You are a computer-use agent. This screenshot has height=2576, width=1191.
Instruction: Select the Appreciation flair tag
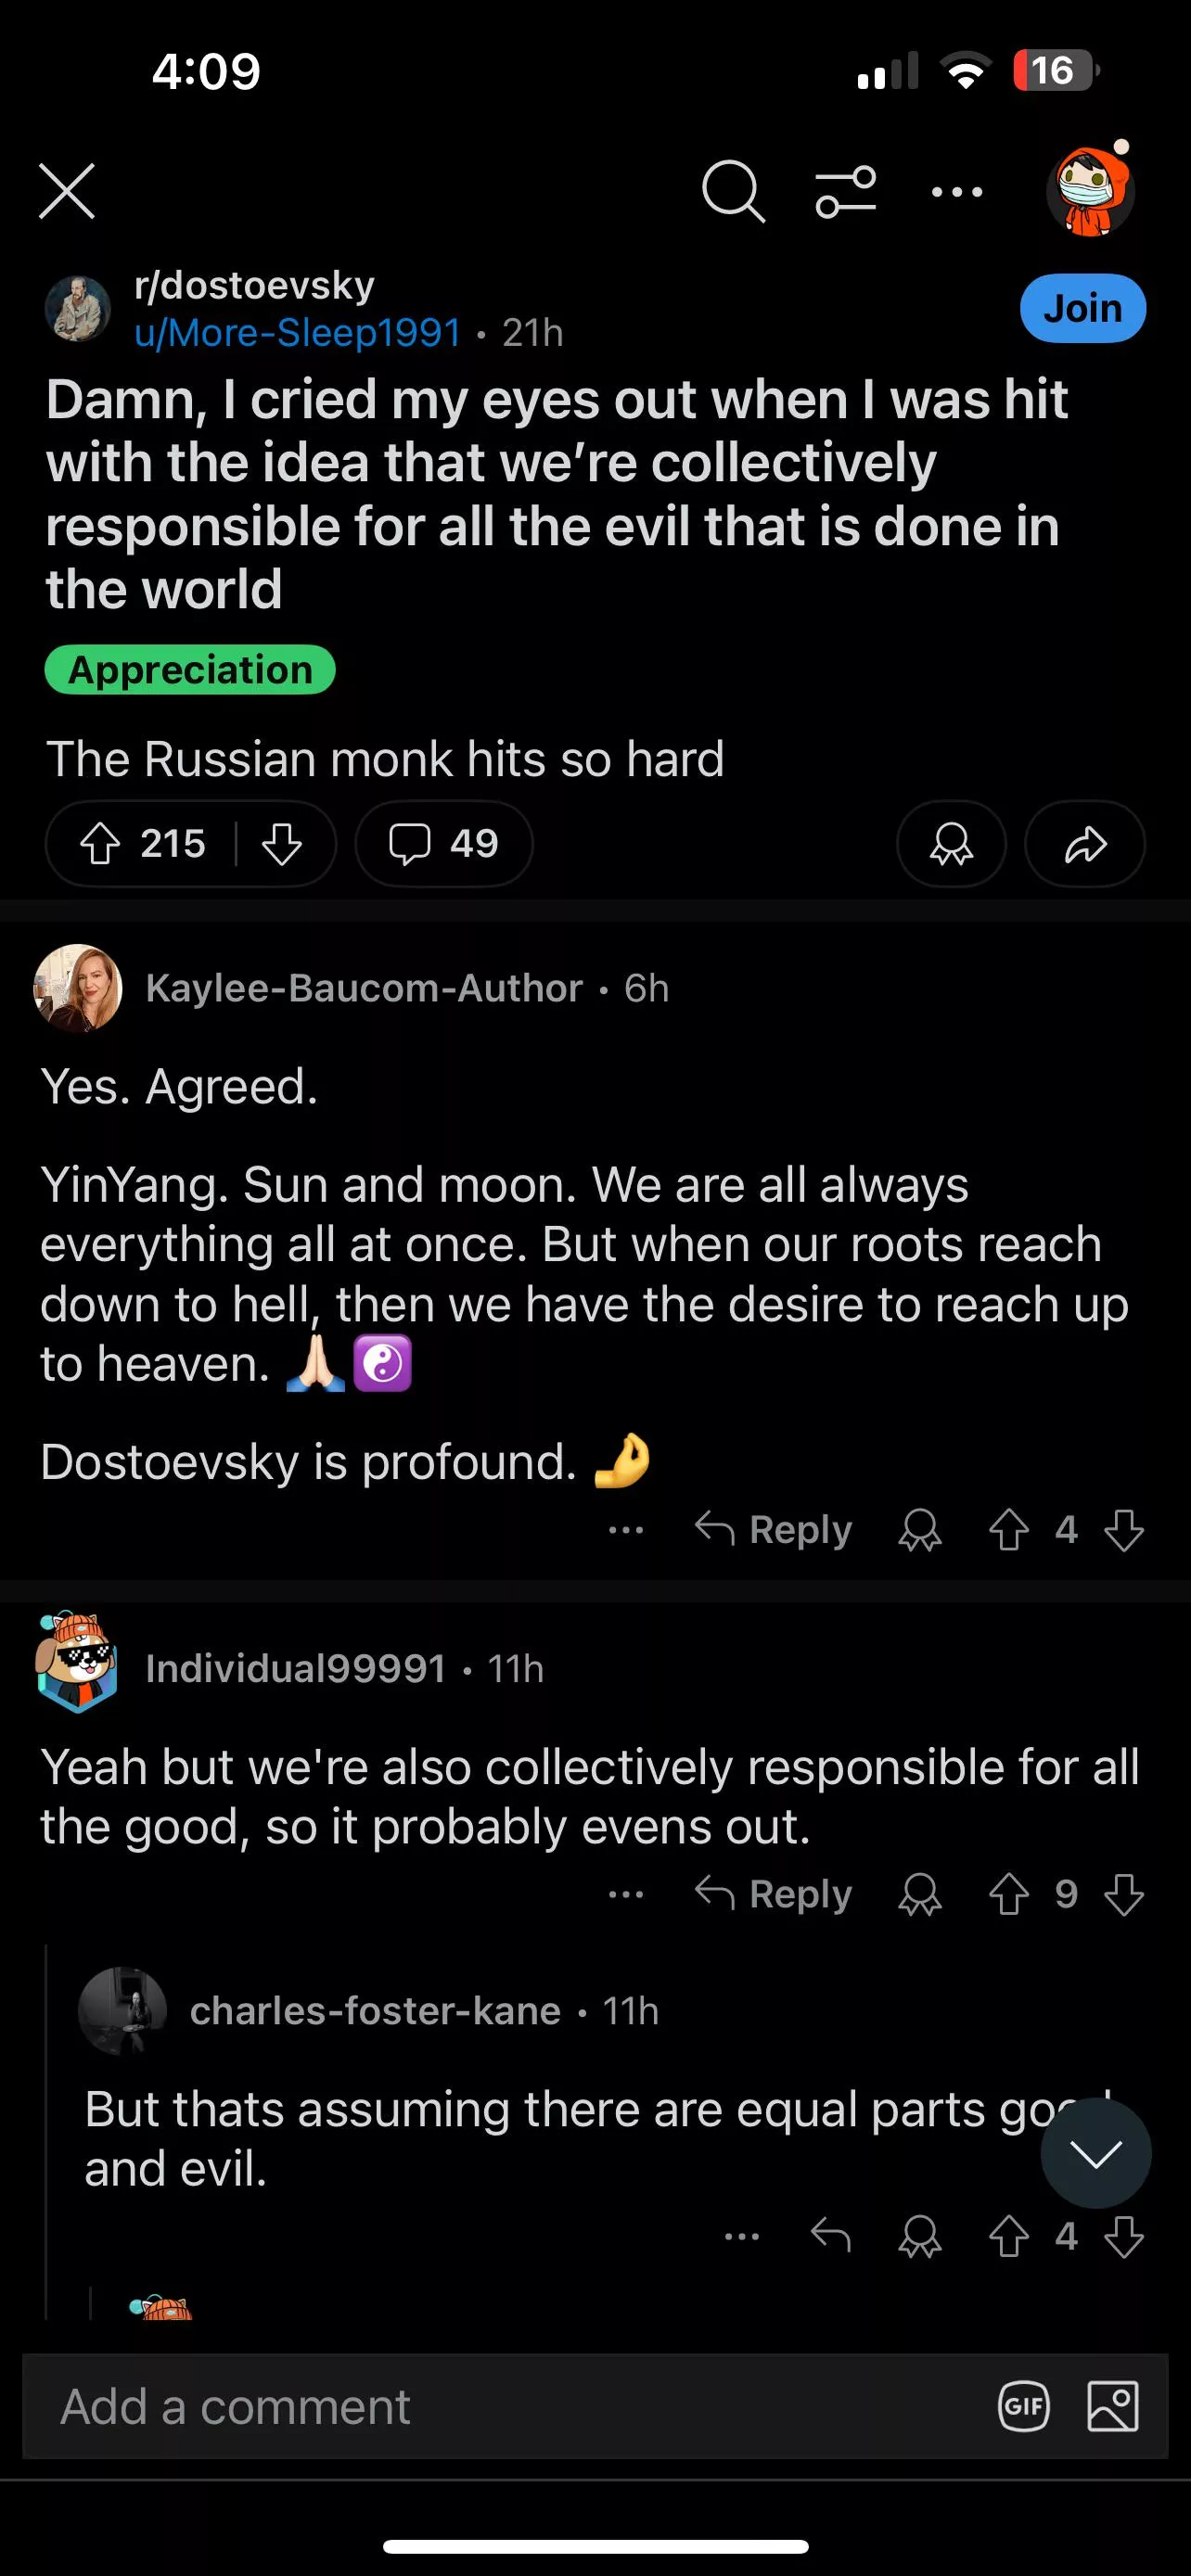pyautogui.click(x=190, y=670)
